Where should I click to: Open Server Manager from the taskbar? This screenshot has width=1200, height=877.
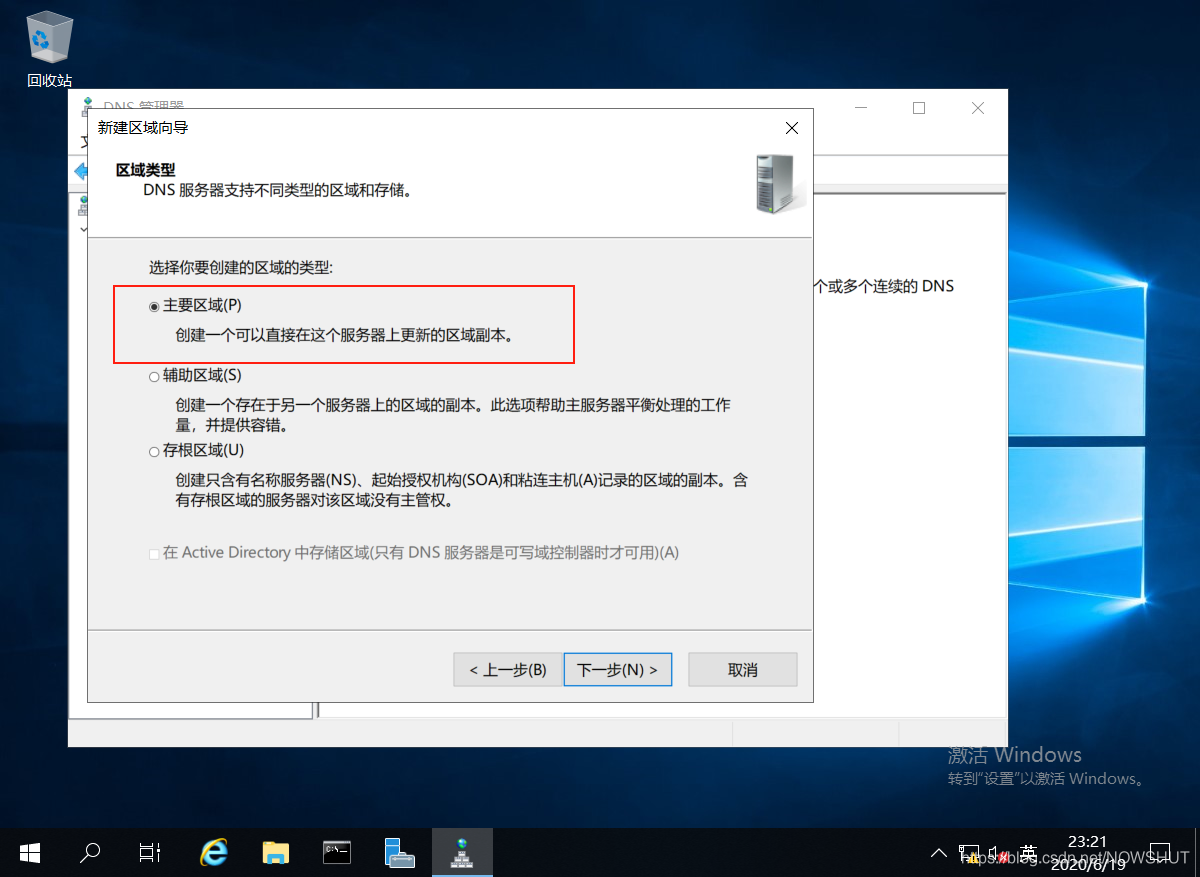coord(400,852)
